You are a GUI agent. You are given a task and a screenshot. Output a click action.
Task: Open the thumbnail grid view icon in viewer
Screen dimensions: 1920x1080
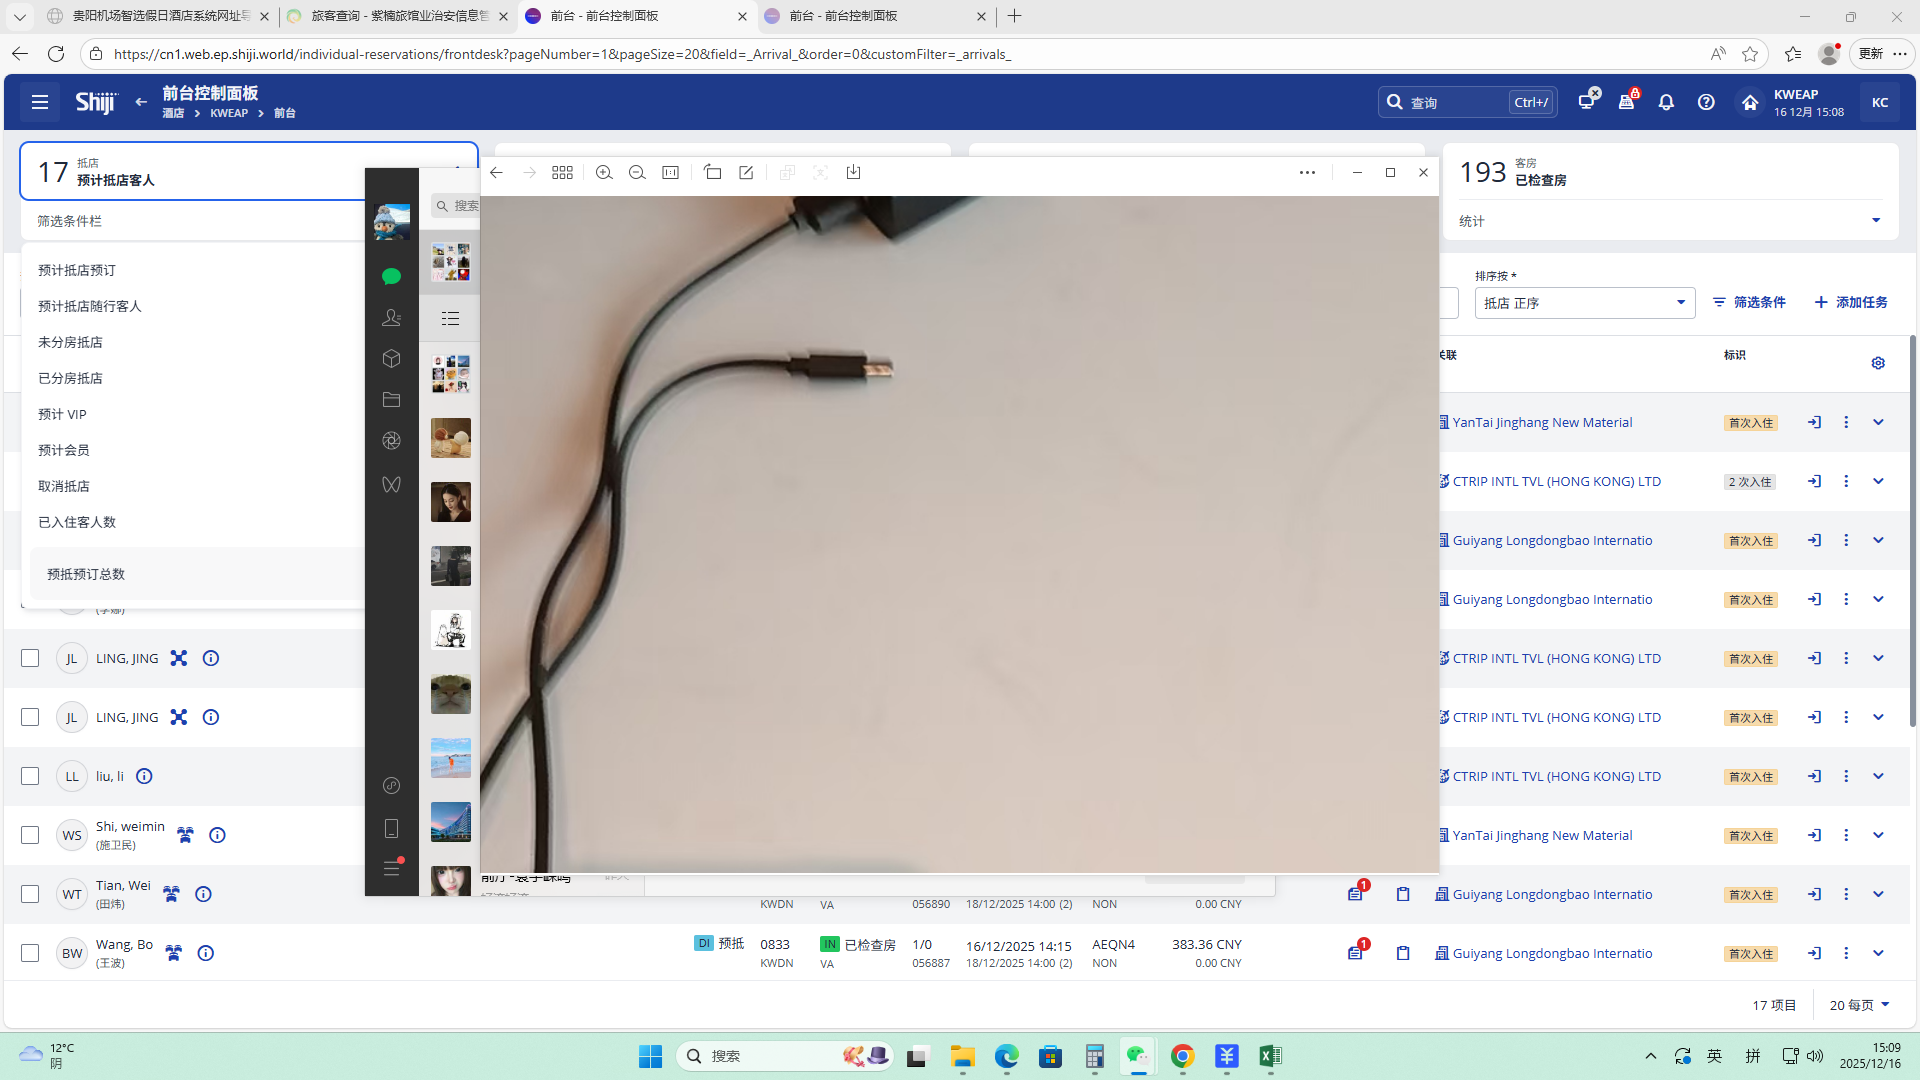(562, 173)
